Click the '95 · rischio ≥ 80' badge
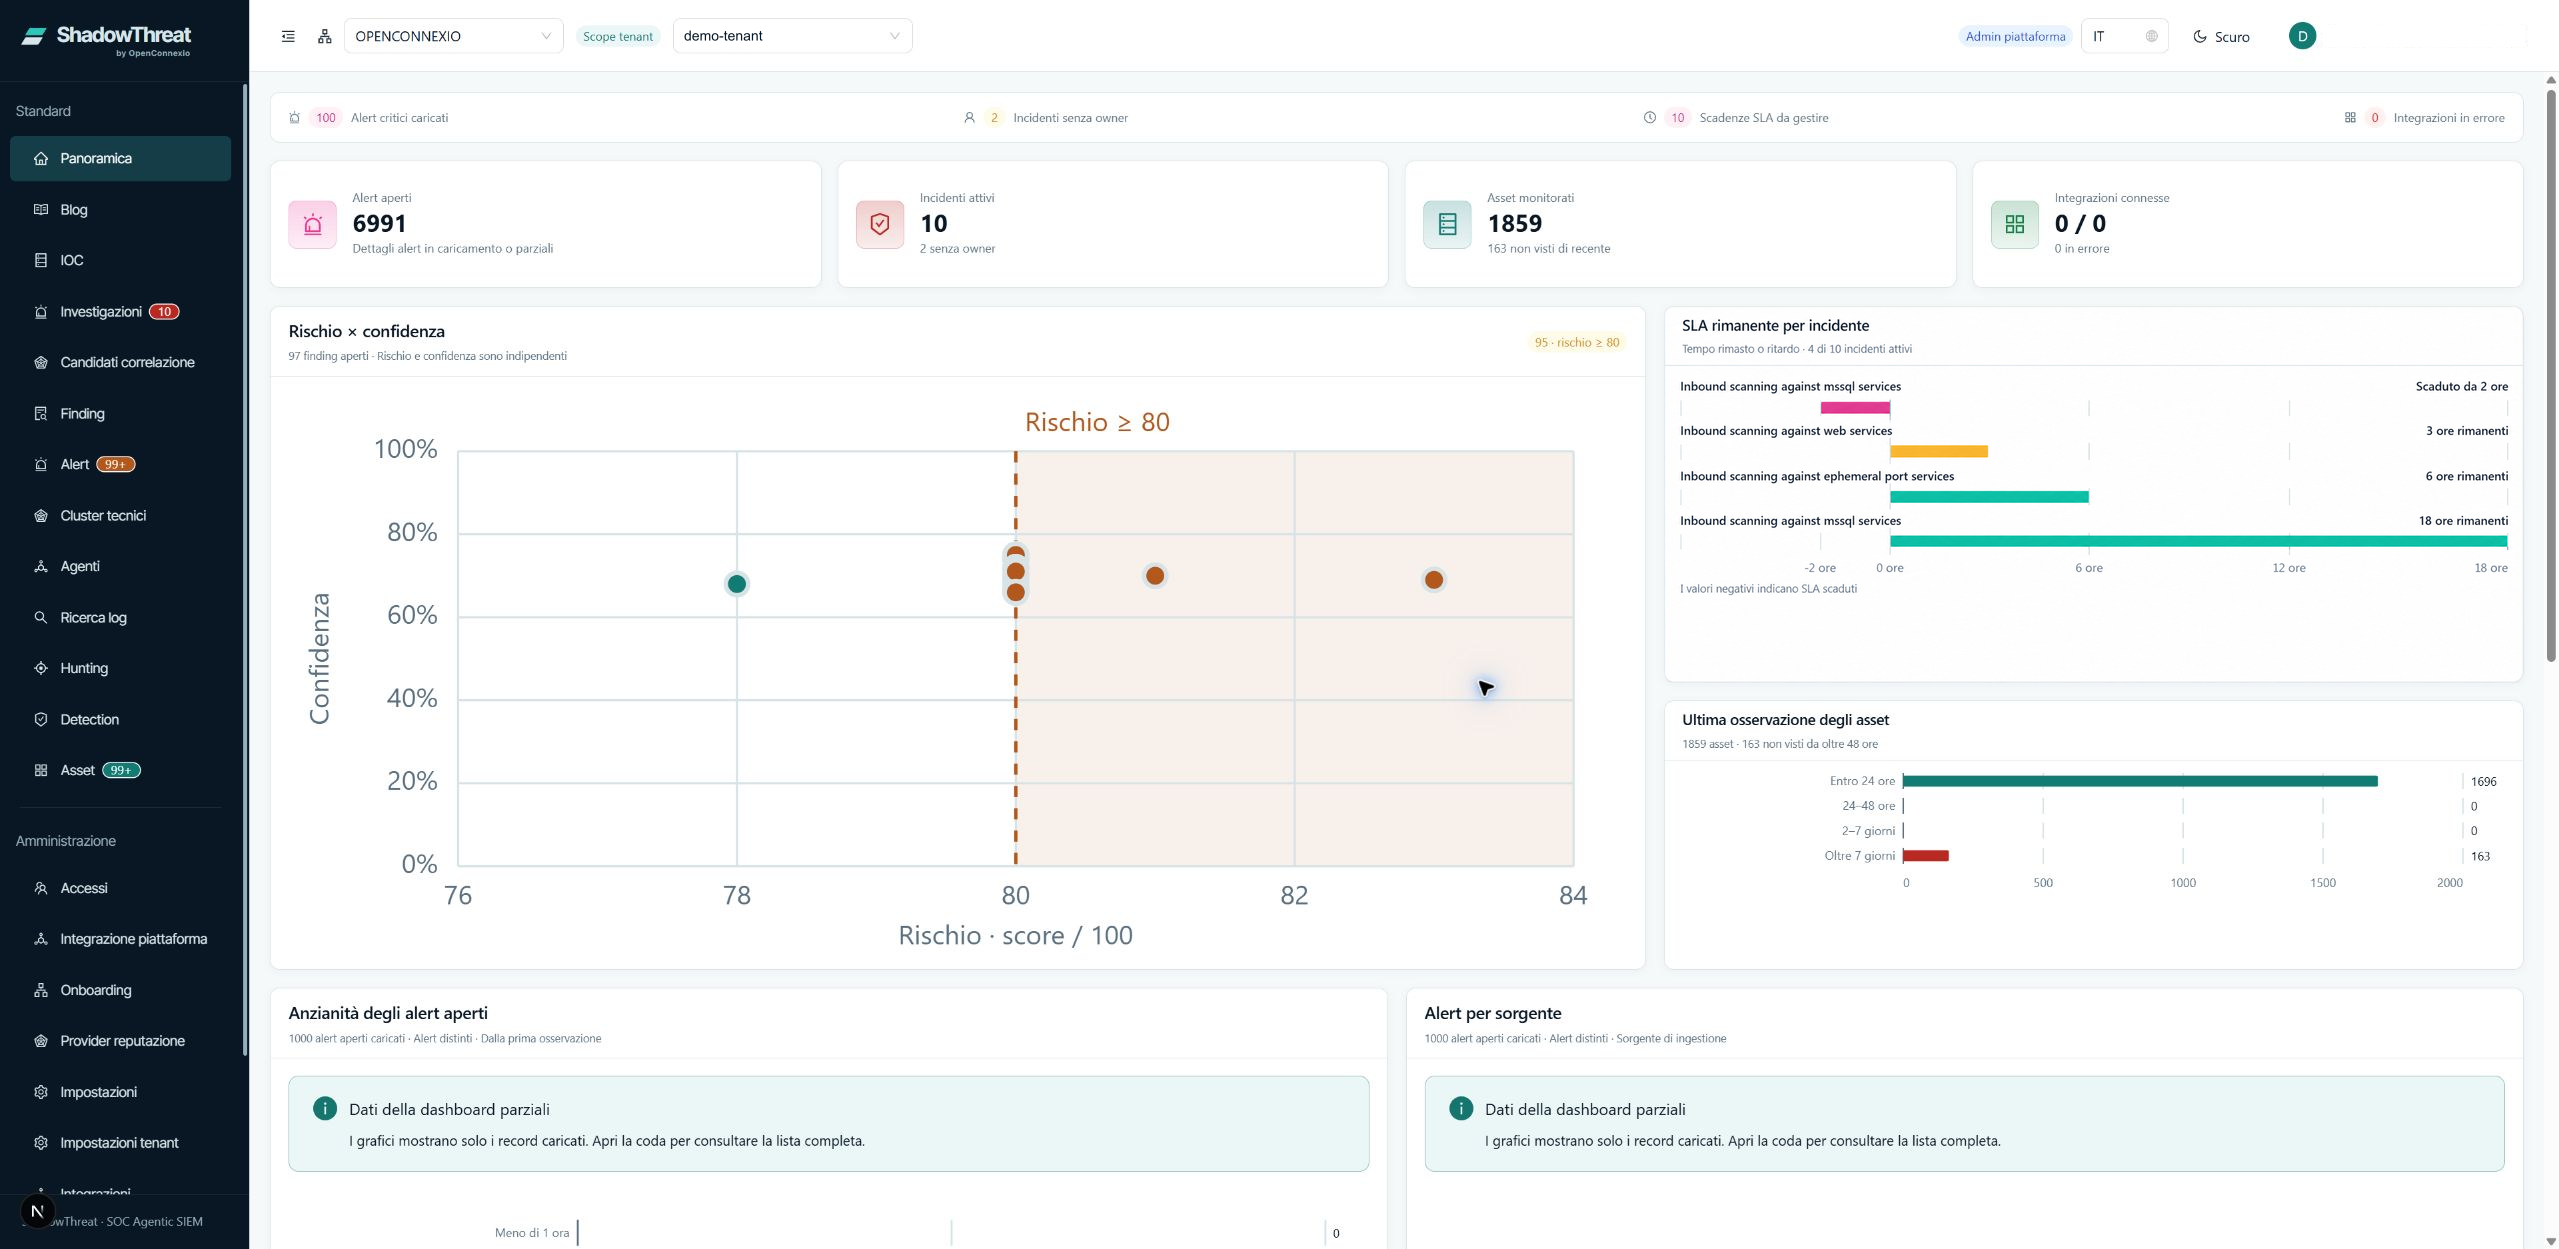 1576,342
